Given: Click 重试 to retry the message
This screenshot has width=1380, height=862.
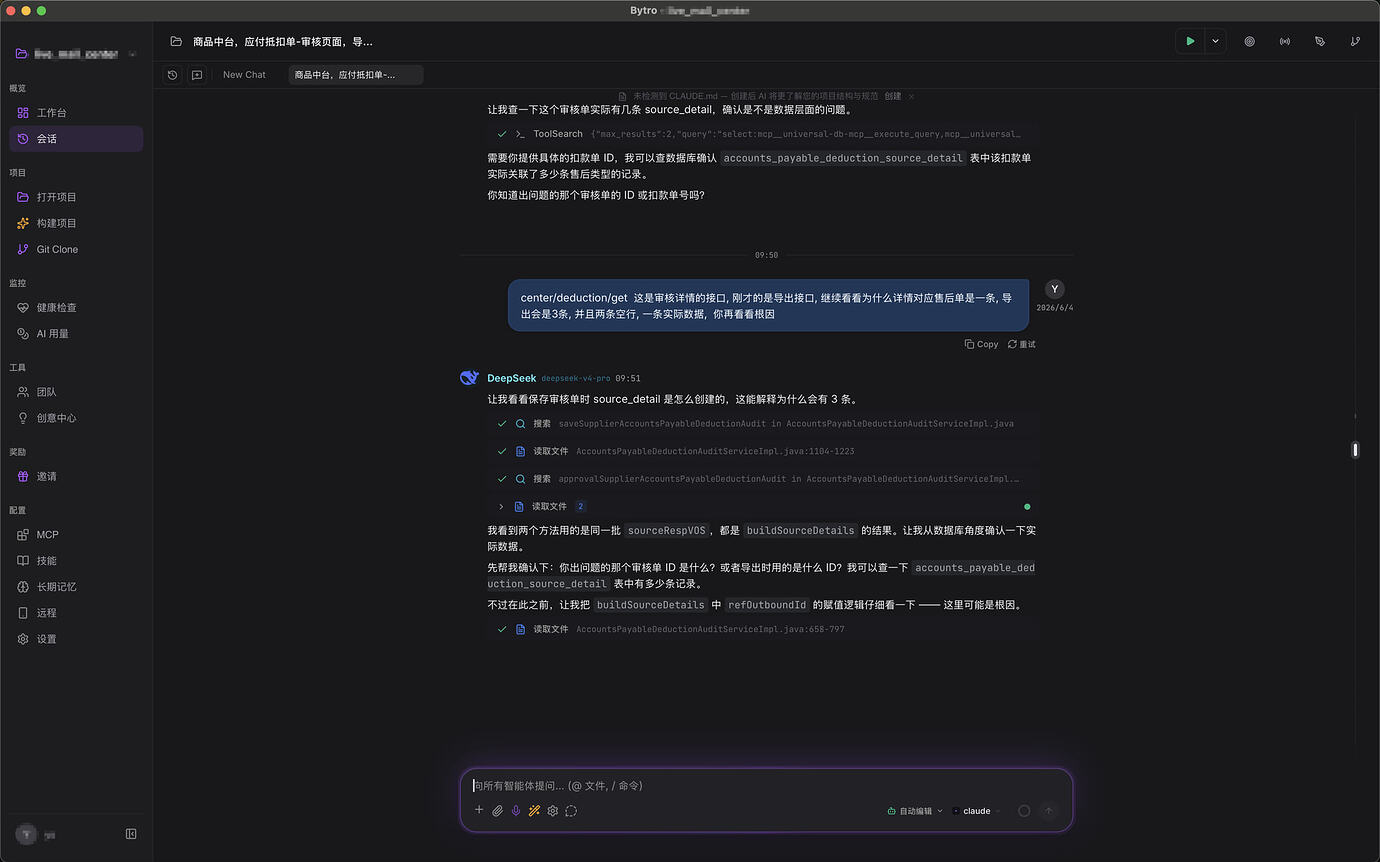Looking at the screenshot, I should pyautogui.click(x=1021, y=344).
